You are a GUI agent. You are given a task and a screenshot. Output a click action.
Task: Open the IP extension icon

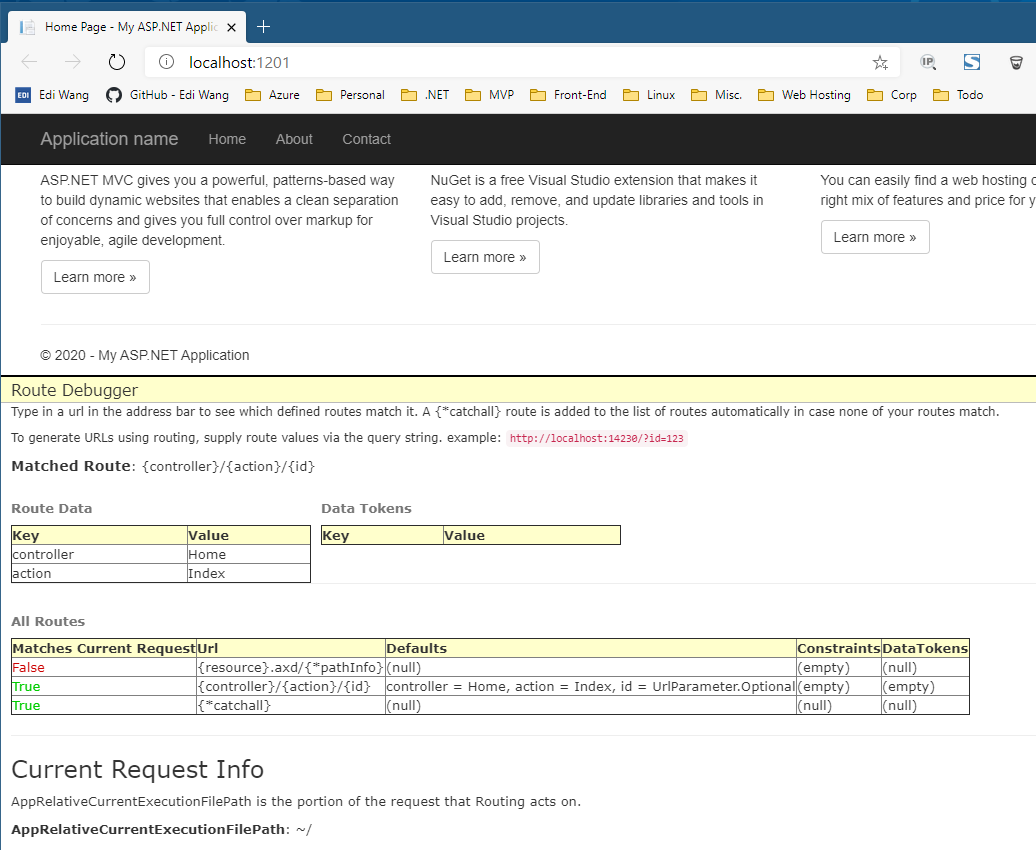[928, 62]
